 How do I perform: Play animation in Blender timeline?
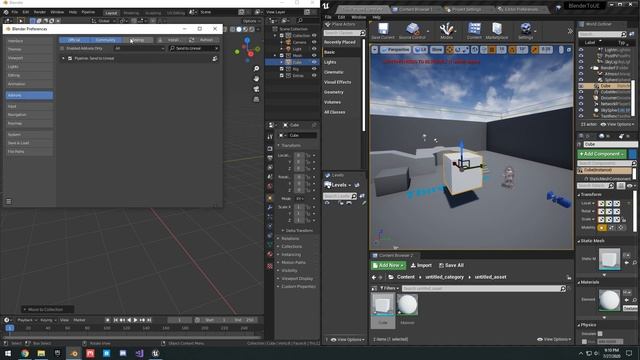coord(136,320)
